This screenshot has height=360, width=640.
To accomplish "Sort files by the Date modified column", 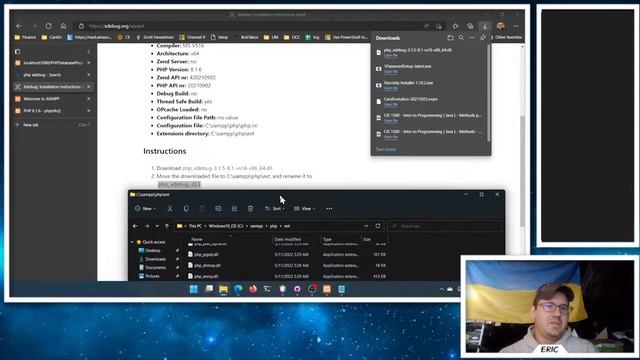I will pos(288,239).
